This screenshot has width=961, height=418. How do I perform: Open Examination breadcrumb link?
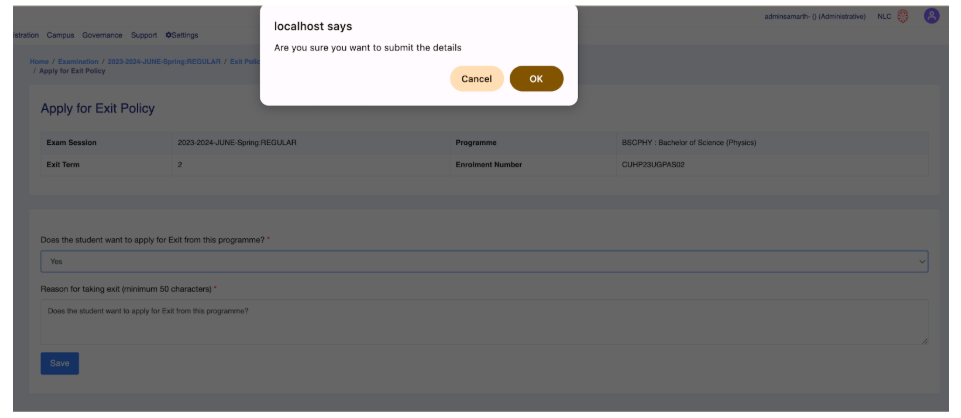click(x=78, y=61)
